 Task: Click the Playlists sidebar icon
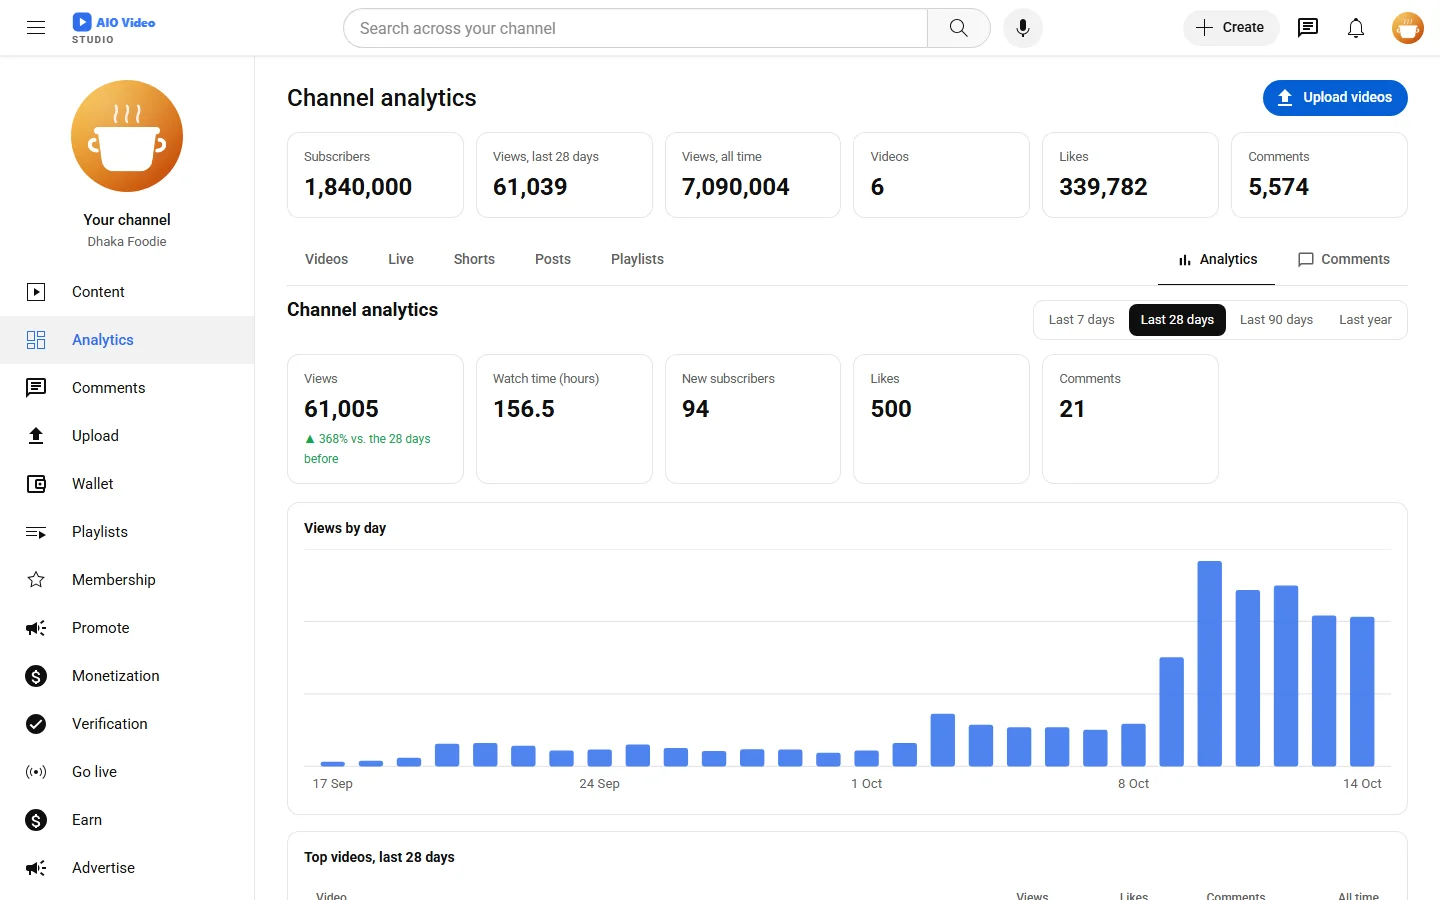pos(36,532)
